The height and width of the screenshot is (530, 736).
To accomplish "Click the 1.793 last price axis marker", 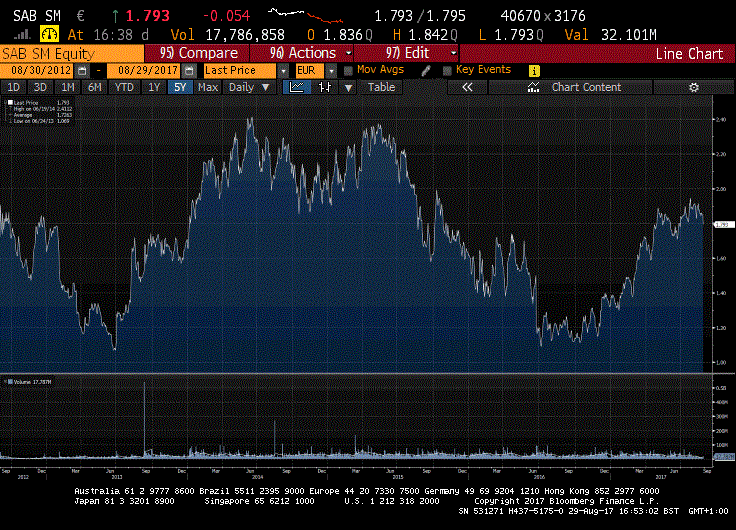I will coord(723,225).
